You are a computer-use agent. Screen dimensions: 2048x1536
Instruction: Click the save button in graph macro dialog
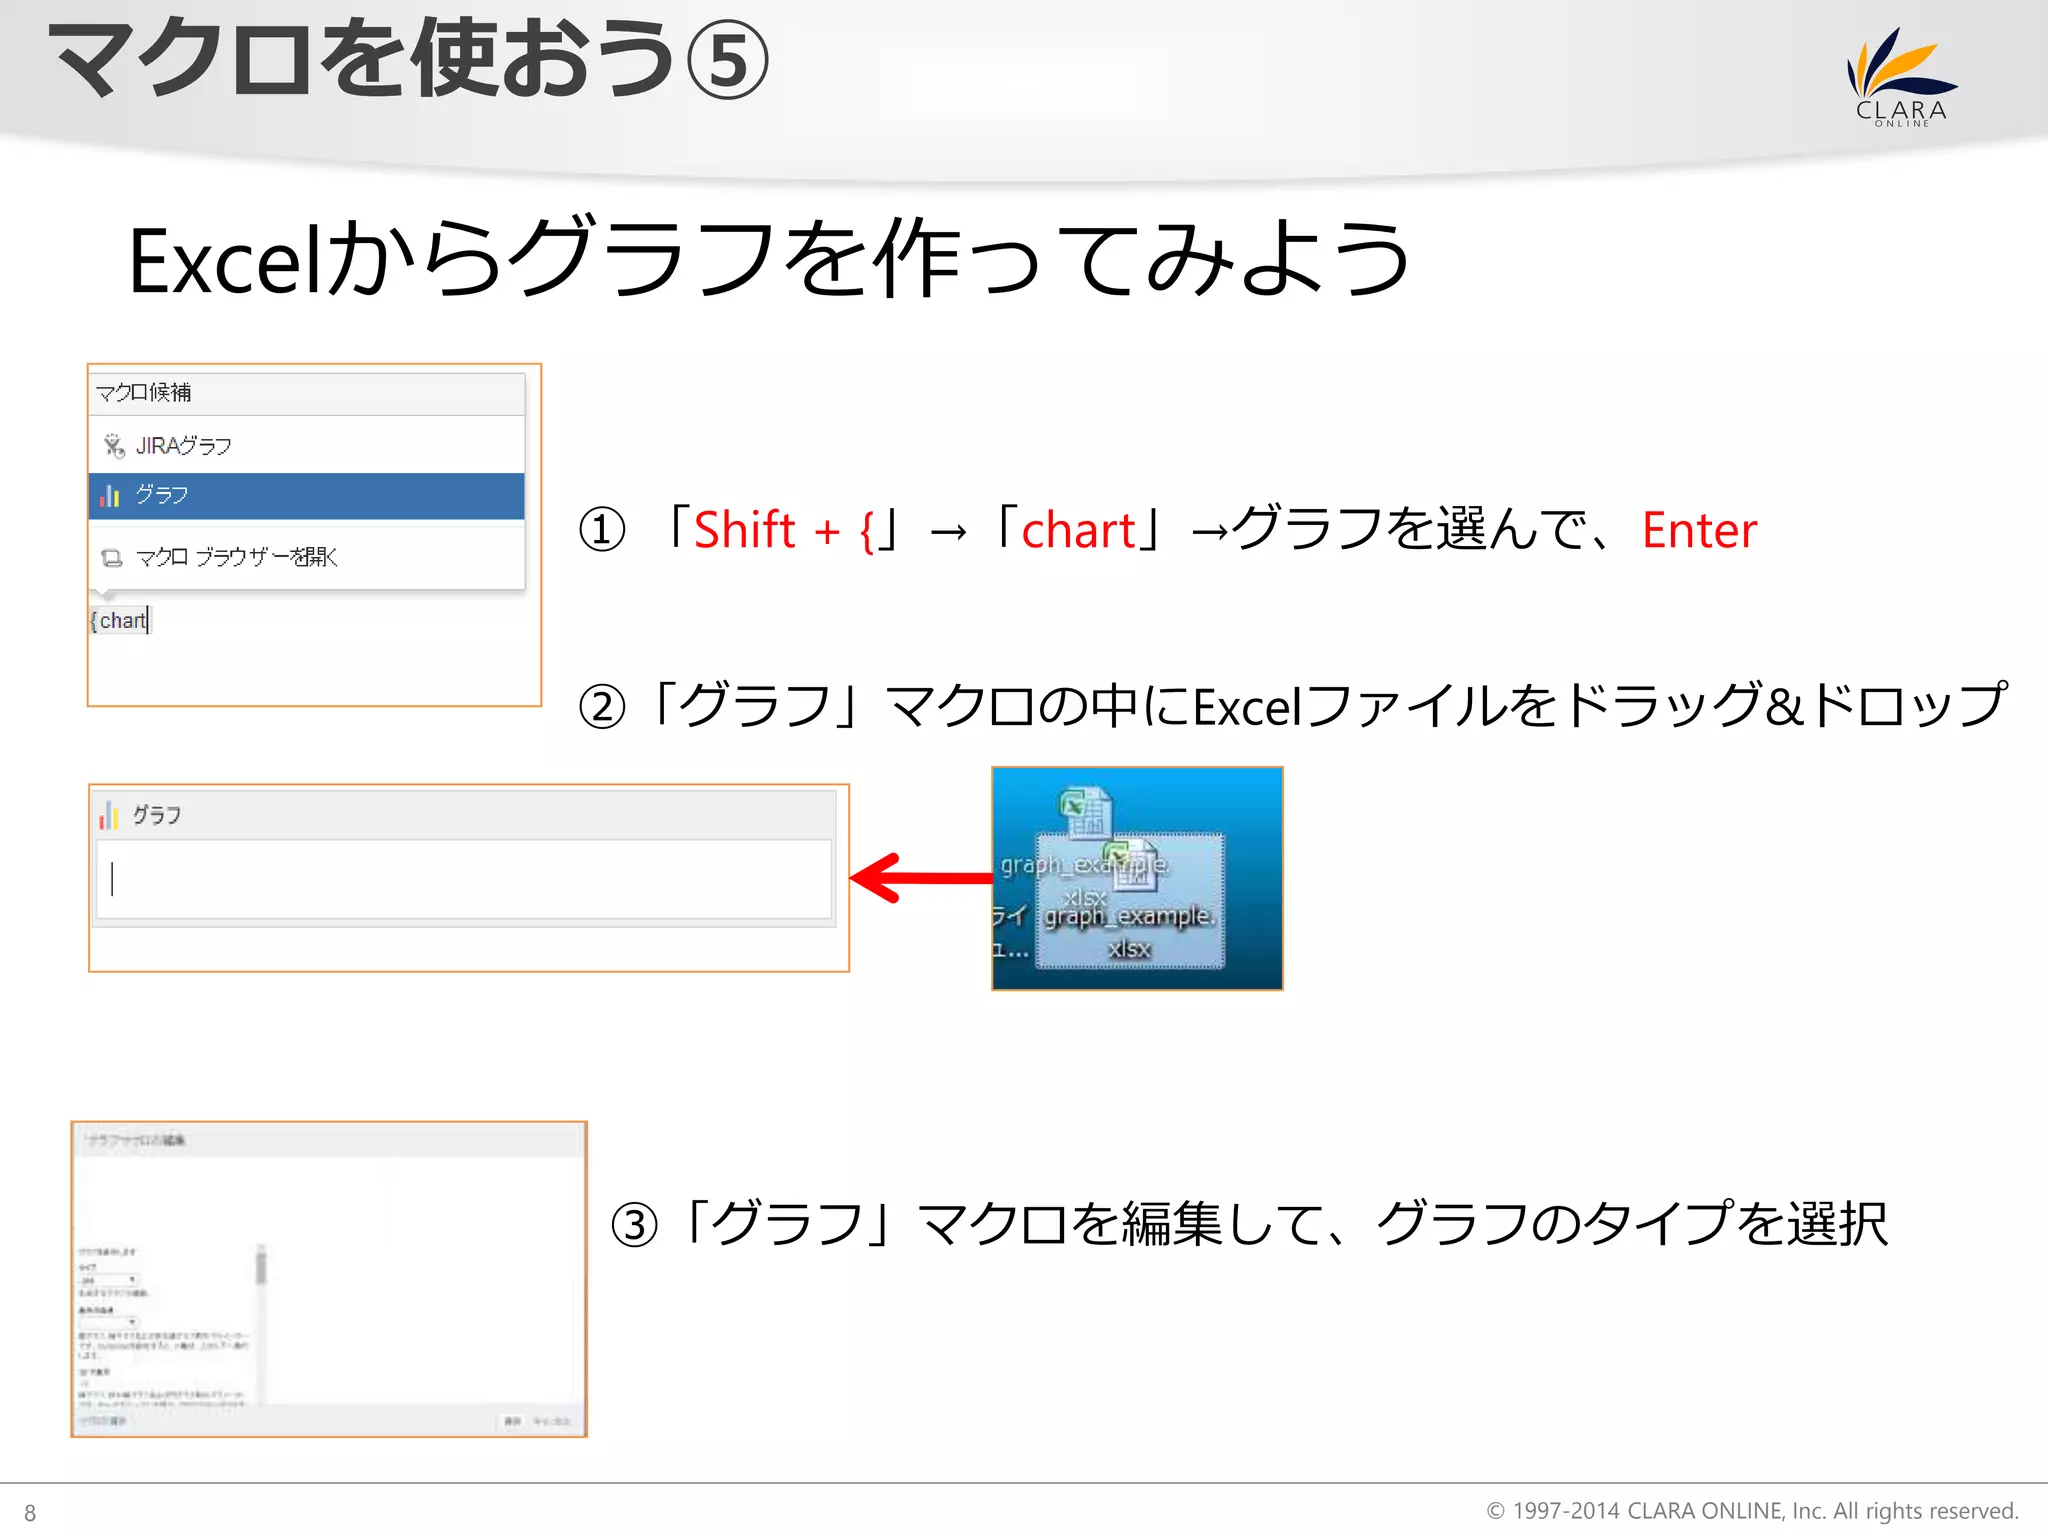(x=512, y=1421)
